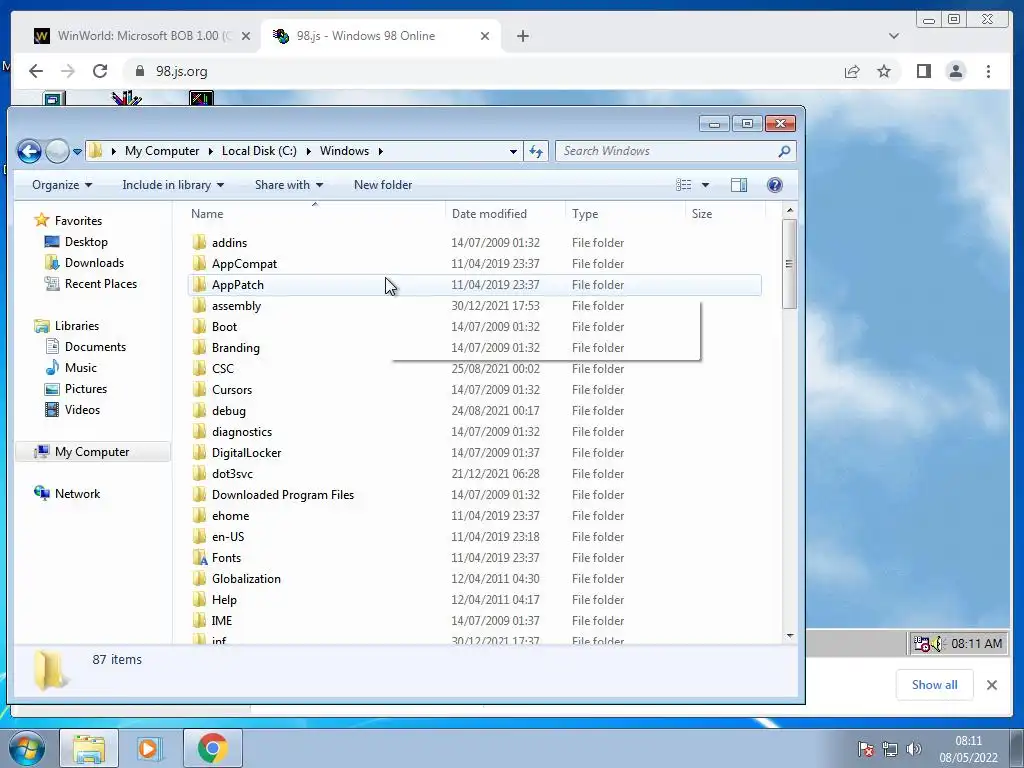
Task: Select the addins folder icon
Action: [200, 242]
